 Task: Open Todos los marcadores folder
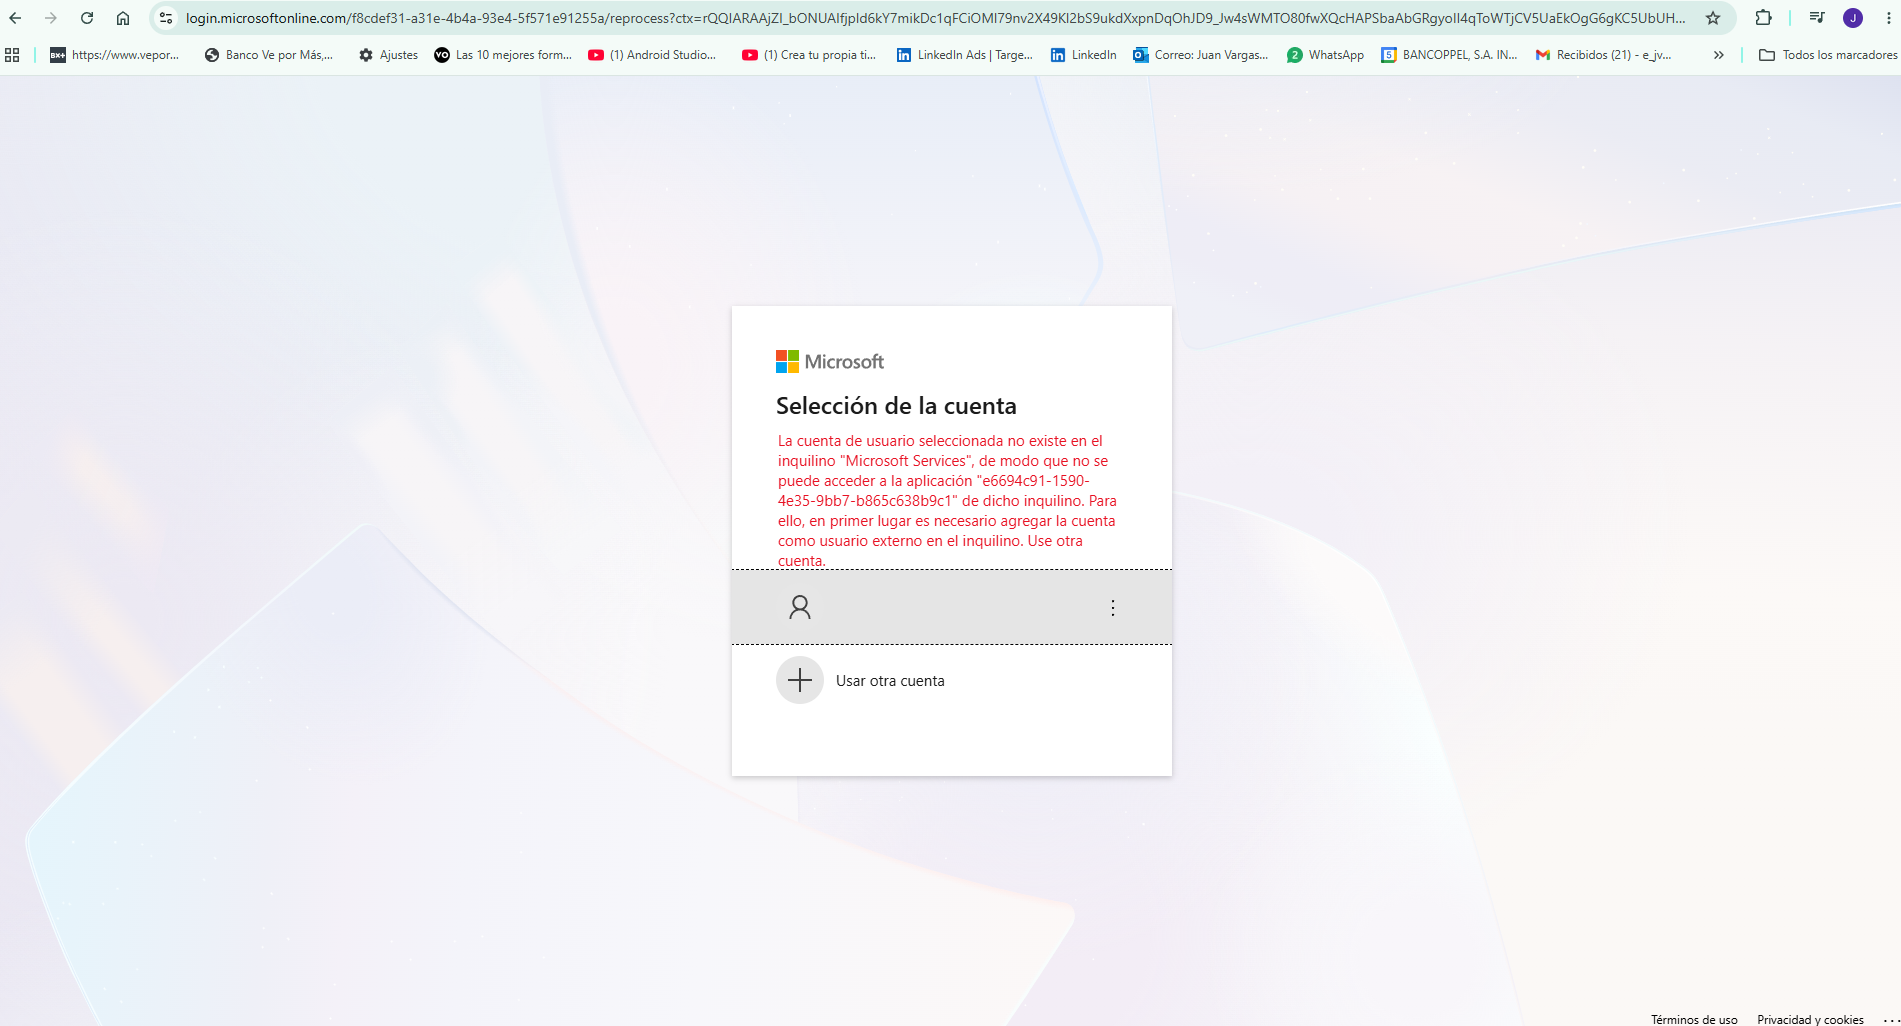point(1828,55)
